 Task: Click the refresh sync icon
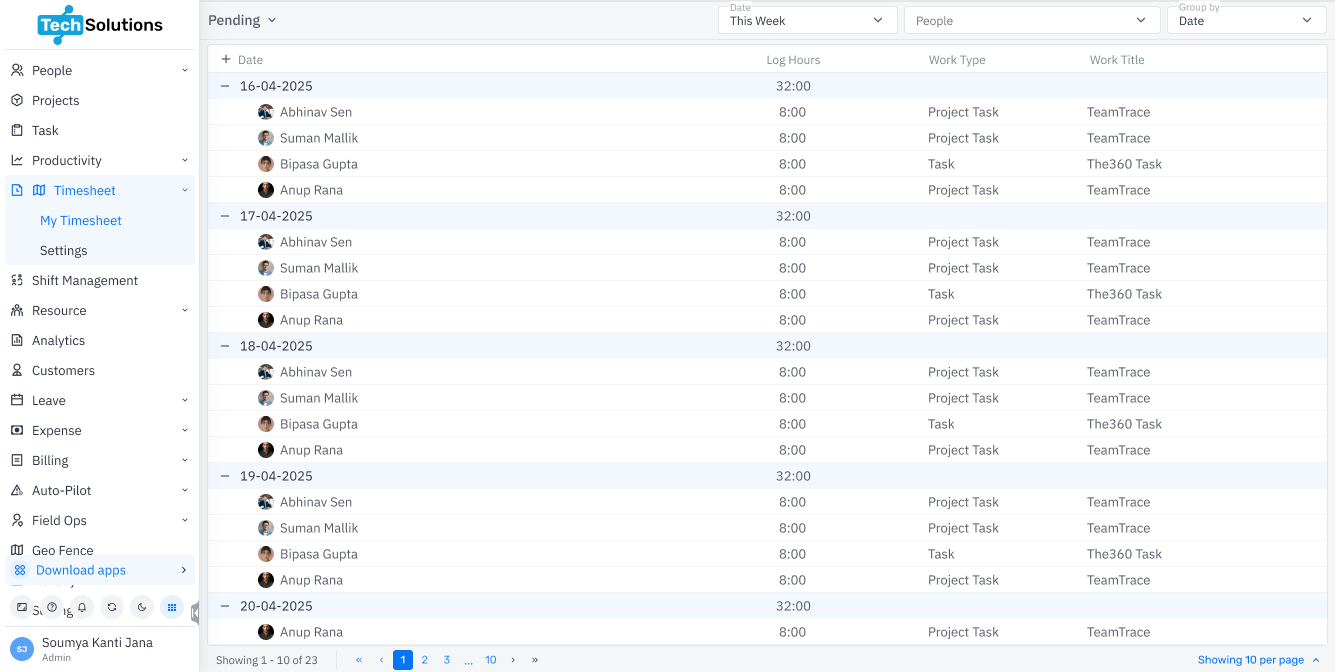coord(112,607)
